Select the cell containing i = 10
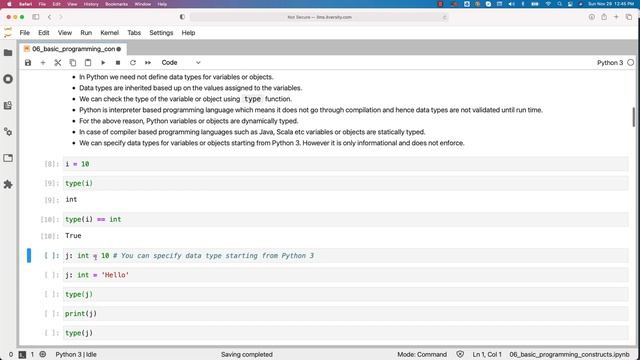640x360 pixels. (345, 164)
